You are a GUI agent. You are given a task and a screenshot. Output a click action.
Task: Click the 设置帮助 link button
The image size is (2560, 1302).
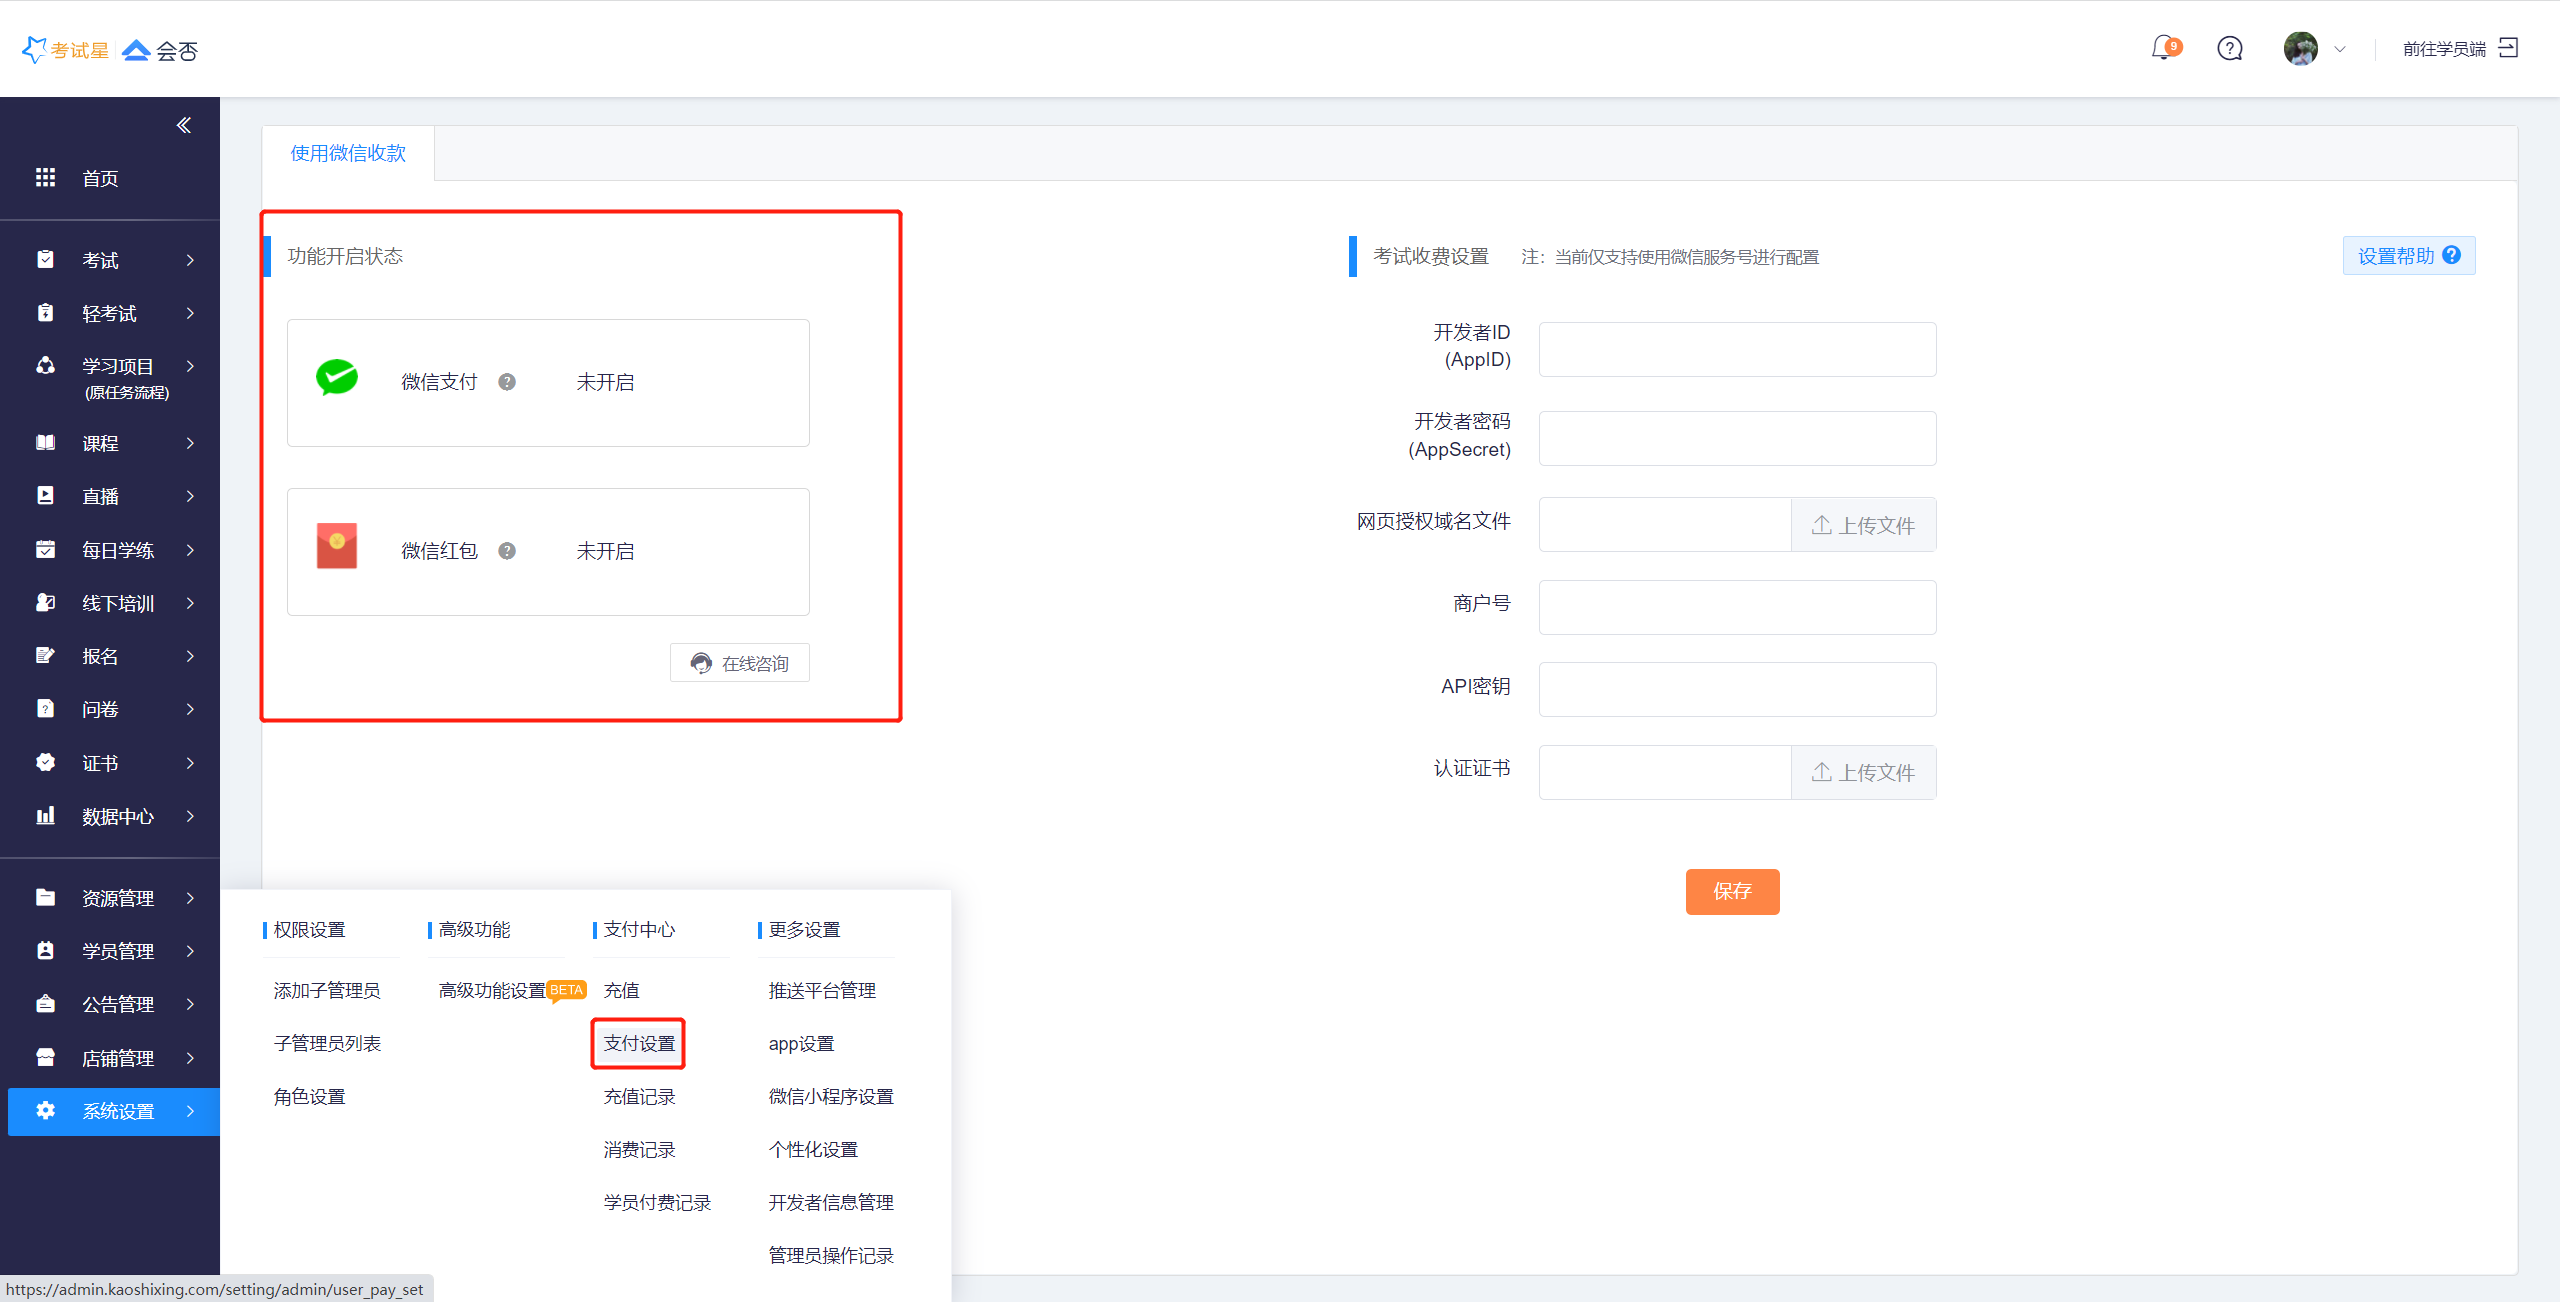pyautogui.click(x=2408, y=256)
